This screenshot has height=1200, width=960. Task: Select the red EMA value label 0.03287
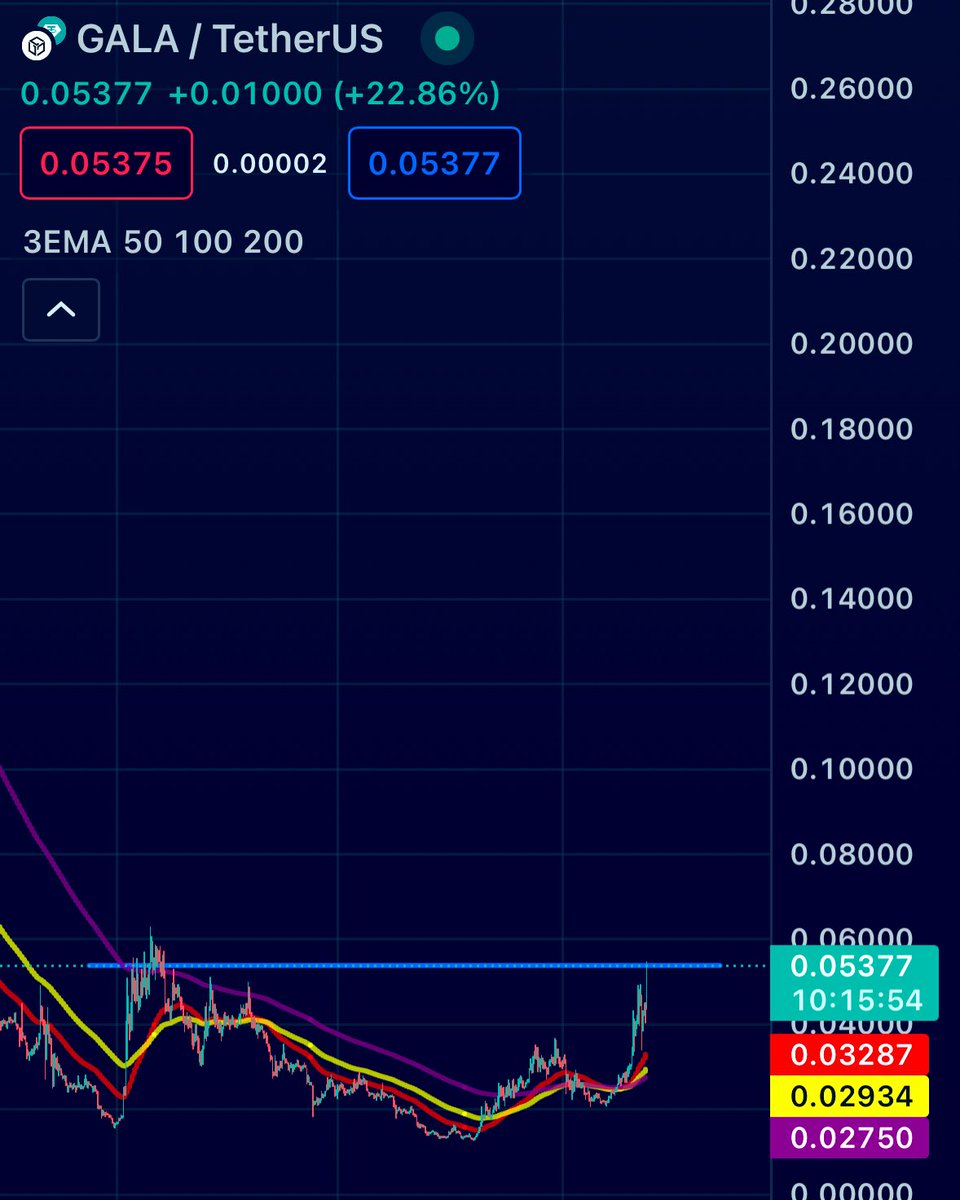pyautogui.click(x=851, y=1054)
